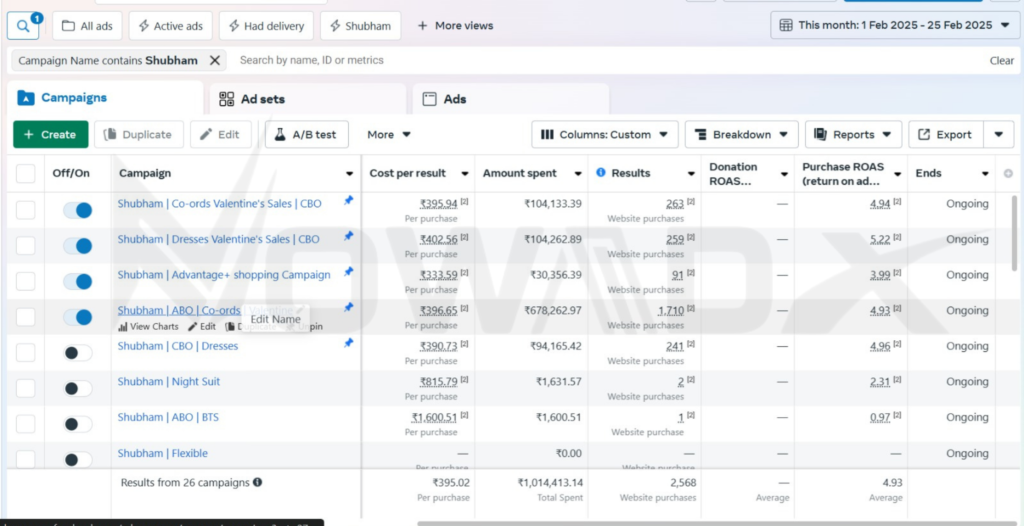Image resolution: width=1024 pixels, height=526 pixels.
Task: Click the pin icon on Co-ords Valentine's campaign
Action: (348, 201)
